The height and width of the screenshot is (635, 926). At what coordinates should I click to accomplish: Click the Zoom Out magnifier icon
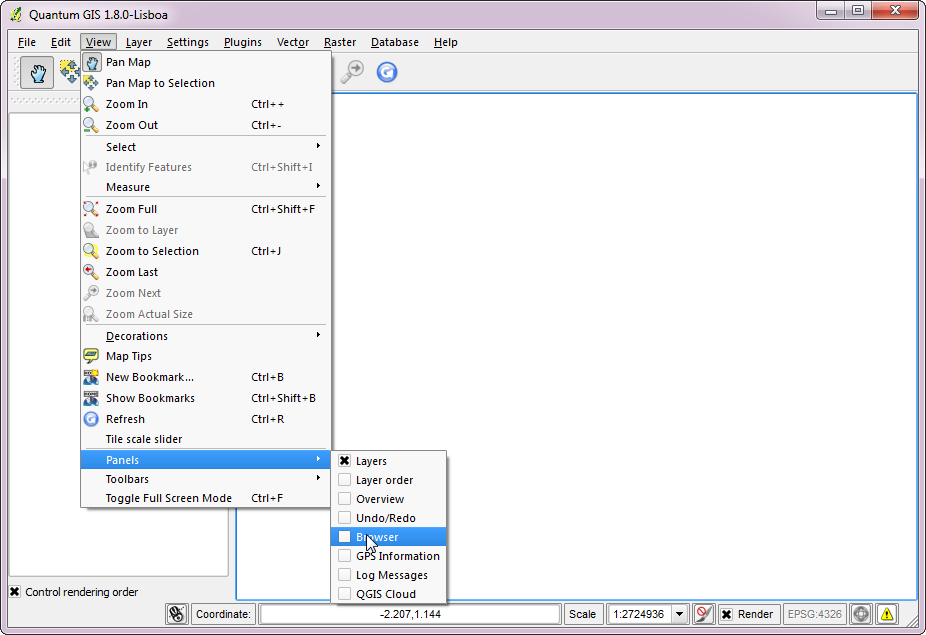pyautogui.click(x=91, y=125)
